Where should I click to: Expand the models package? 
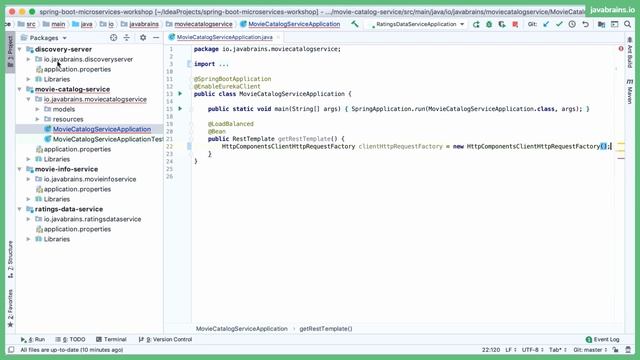[38, 109]
